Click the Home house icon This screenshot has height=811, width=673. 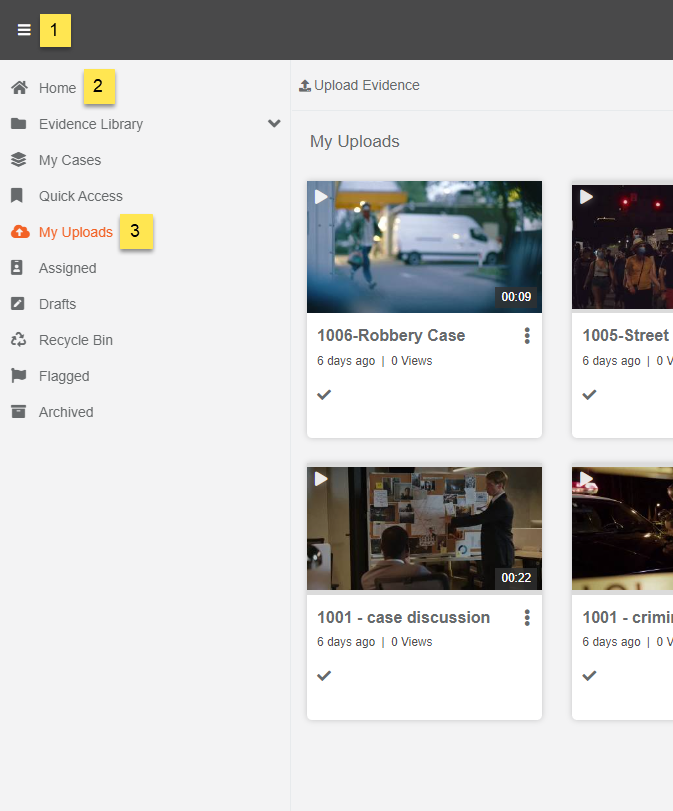(19, 88)
